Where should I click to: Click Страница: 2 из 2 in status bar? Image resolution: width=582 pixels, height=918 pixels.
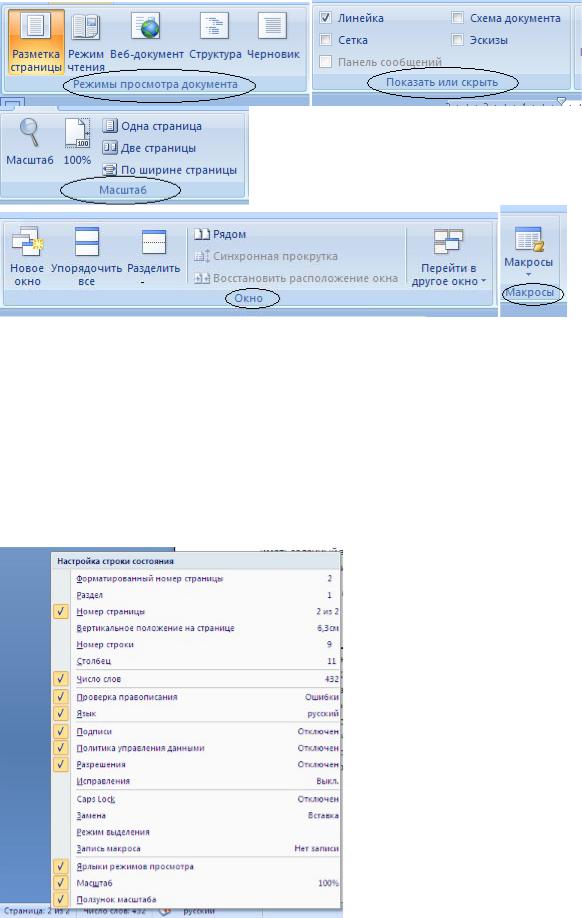click(36, 912)
